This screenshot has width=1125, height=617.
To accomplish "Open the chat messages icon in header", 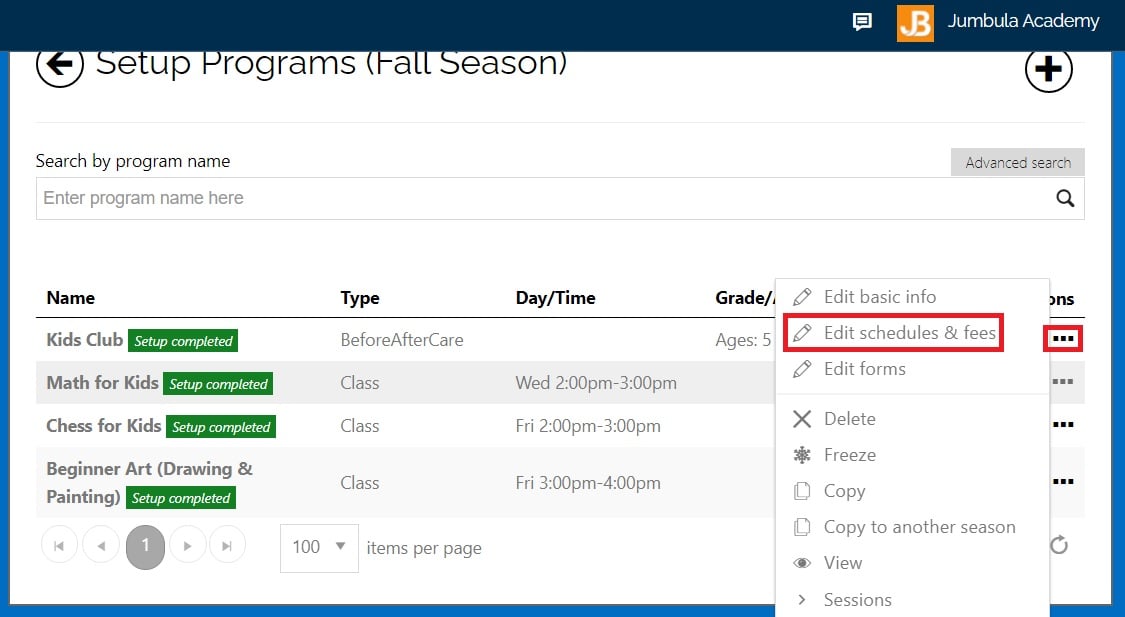I will 862,22.
